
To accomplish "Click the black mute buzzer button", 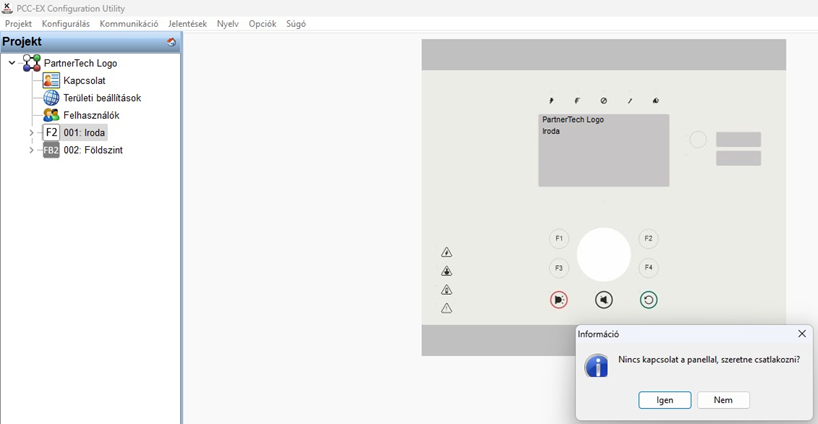I will pyautogui.click(x=604, y=300).
